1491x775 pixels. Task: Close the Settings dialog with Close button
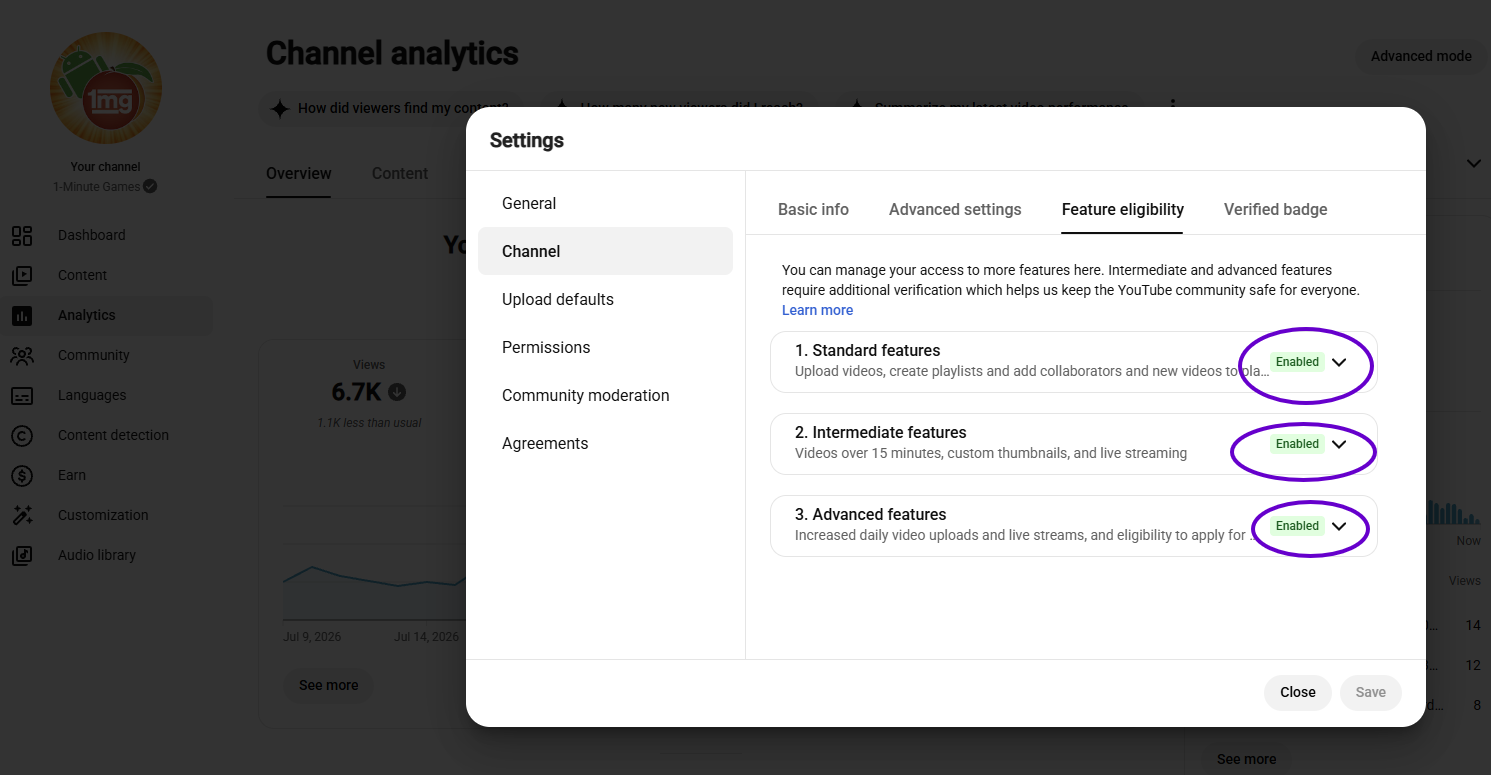click(x=1297, y=692)
